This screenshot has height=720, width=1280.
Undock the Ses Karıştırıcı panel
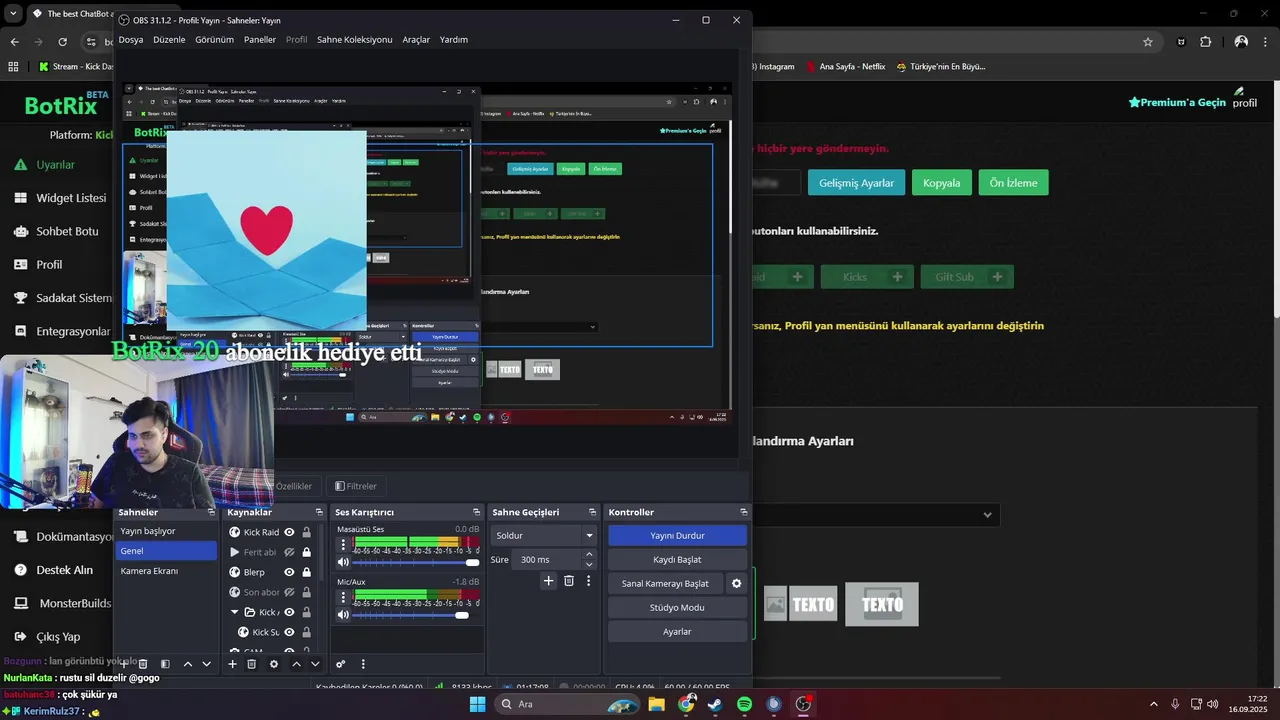477,512
